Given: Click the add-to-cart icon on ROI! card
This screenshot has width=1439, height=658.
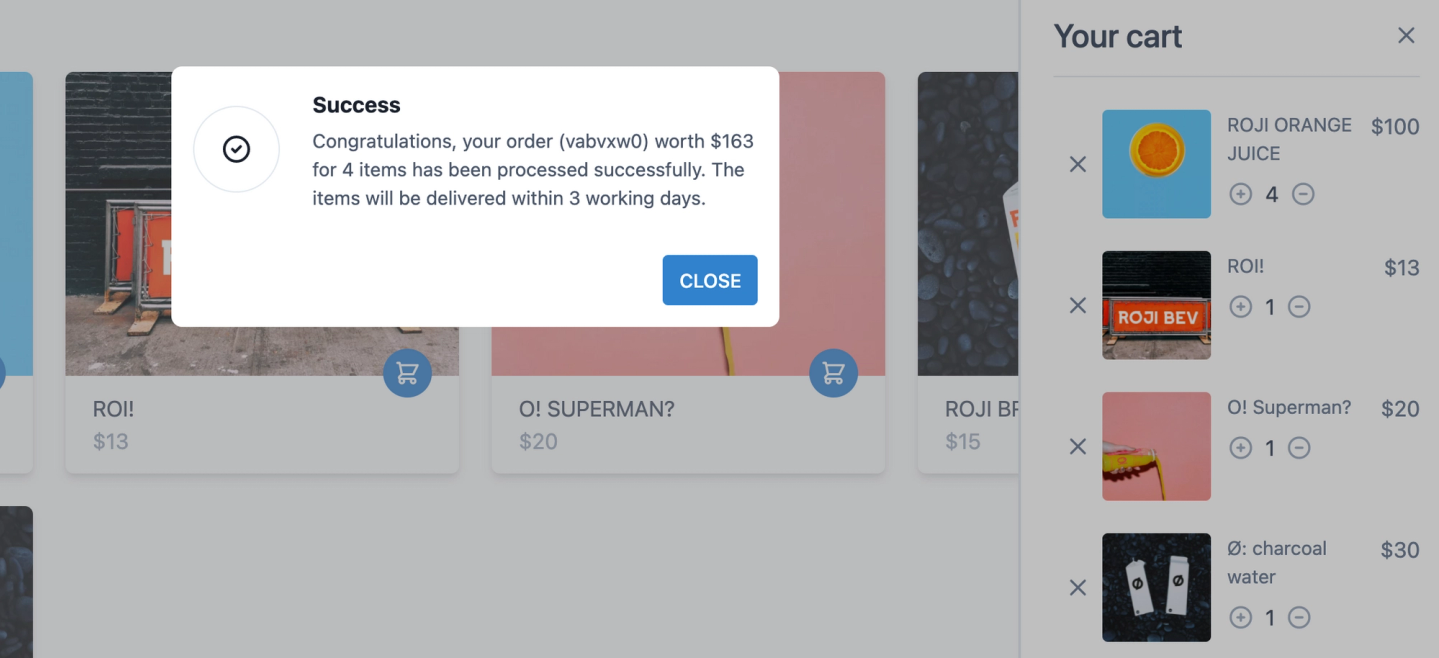Looking at the screenshot, I should point(406,372).
